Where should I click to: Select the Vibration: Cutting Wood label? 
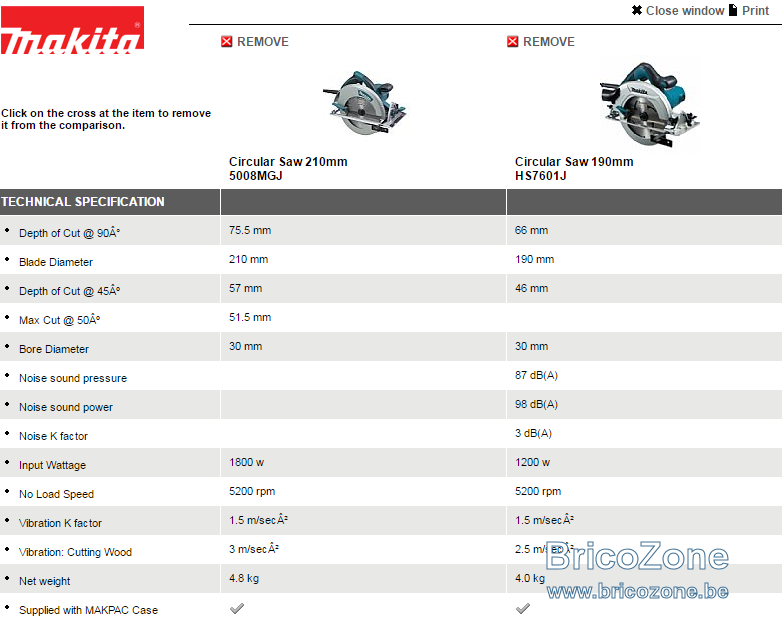pos(75,552)
